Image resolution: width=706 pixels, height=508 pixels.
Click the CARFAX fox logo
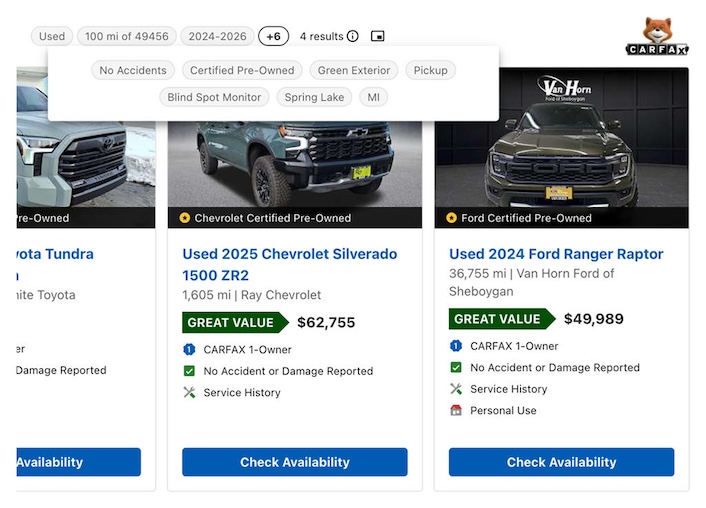pos(657,36)
